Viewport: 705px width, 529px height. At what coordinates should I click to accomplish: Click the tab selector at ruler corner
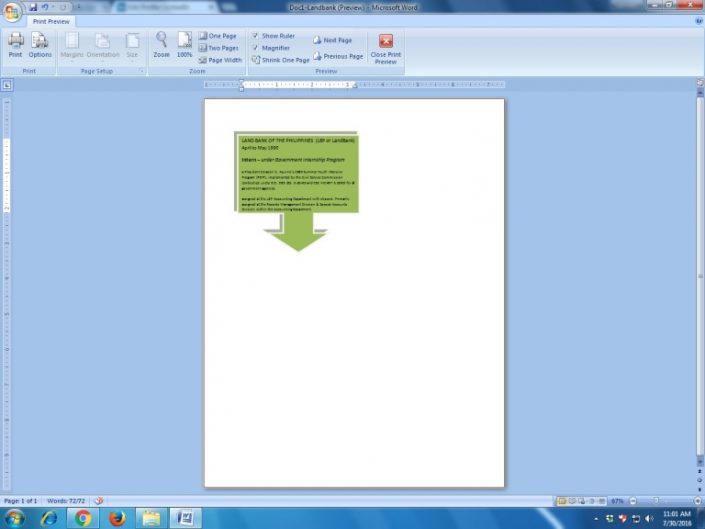tap(7, 85)
